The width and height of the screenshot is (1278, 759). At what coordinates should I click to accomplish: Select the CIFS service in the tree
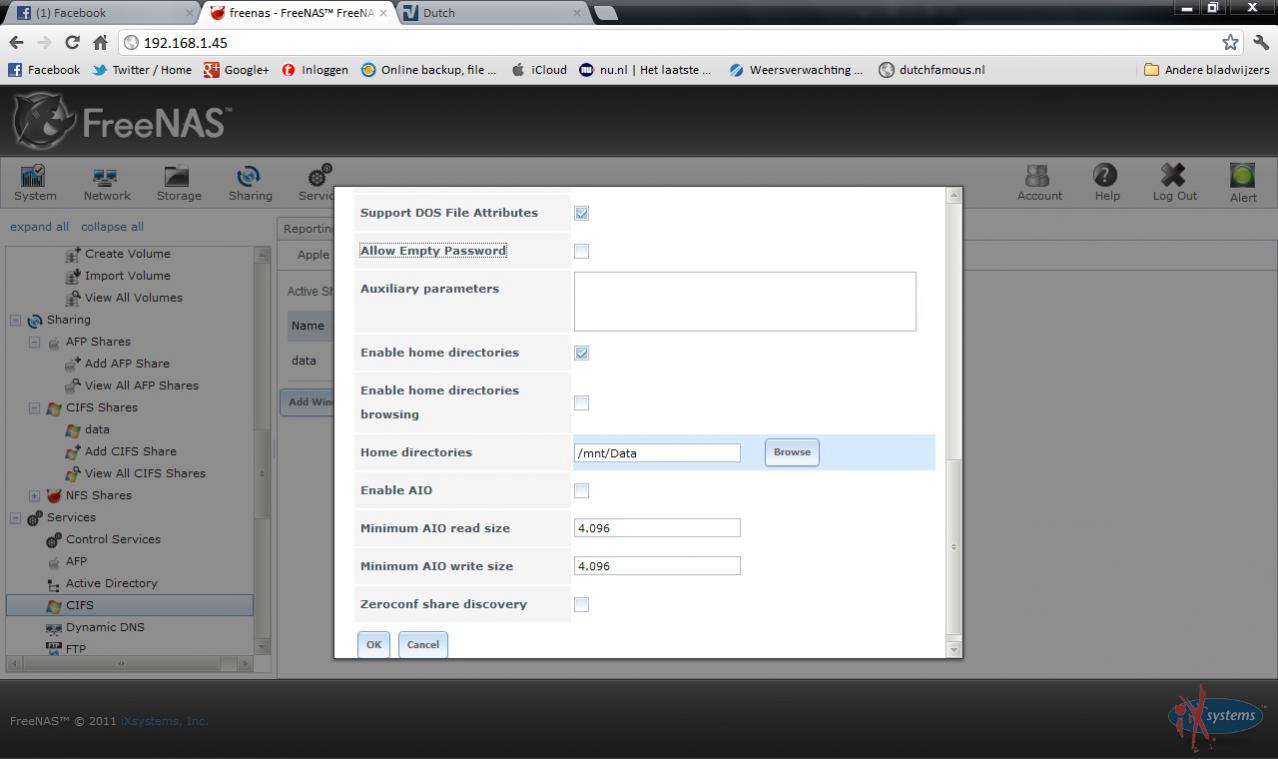130,606
